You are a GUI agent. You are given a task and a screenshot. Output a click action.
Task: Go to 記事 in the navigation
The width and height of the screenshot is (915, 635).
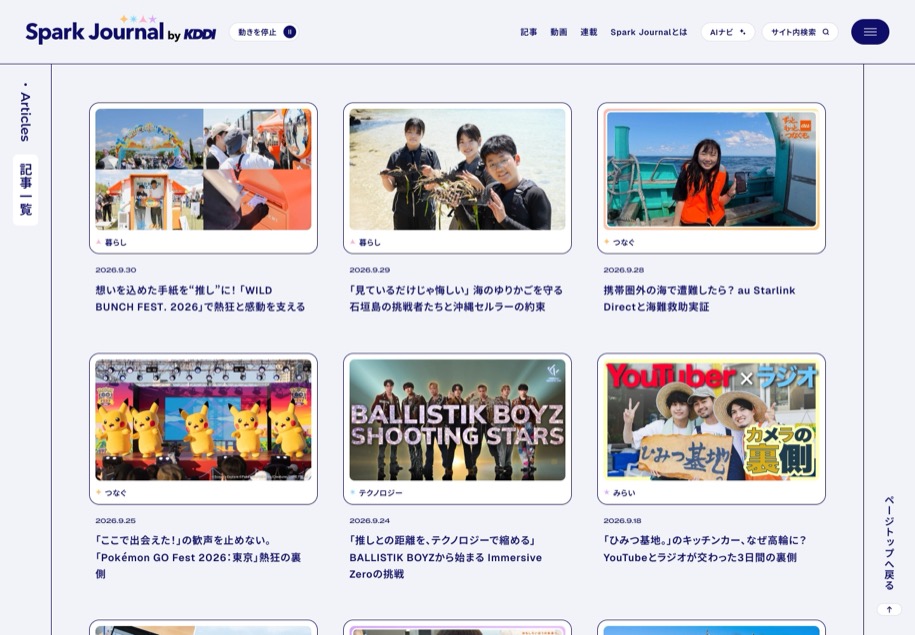529,32
